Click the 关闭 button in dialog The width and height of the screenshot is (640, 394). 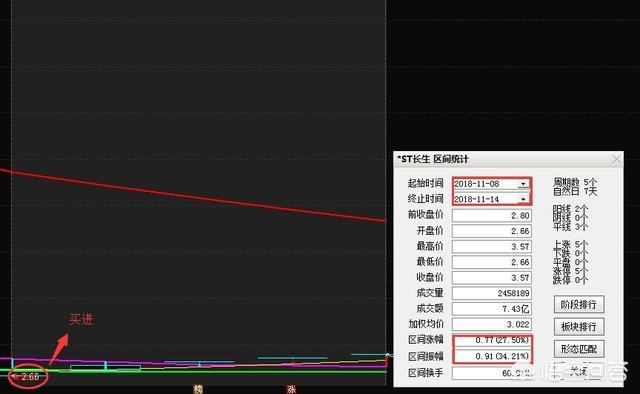(x=579, y=371)
